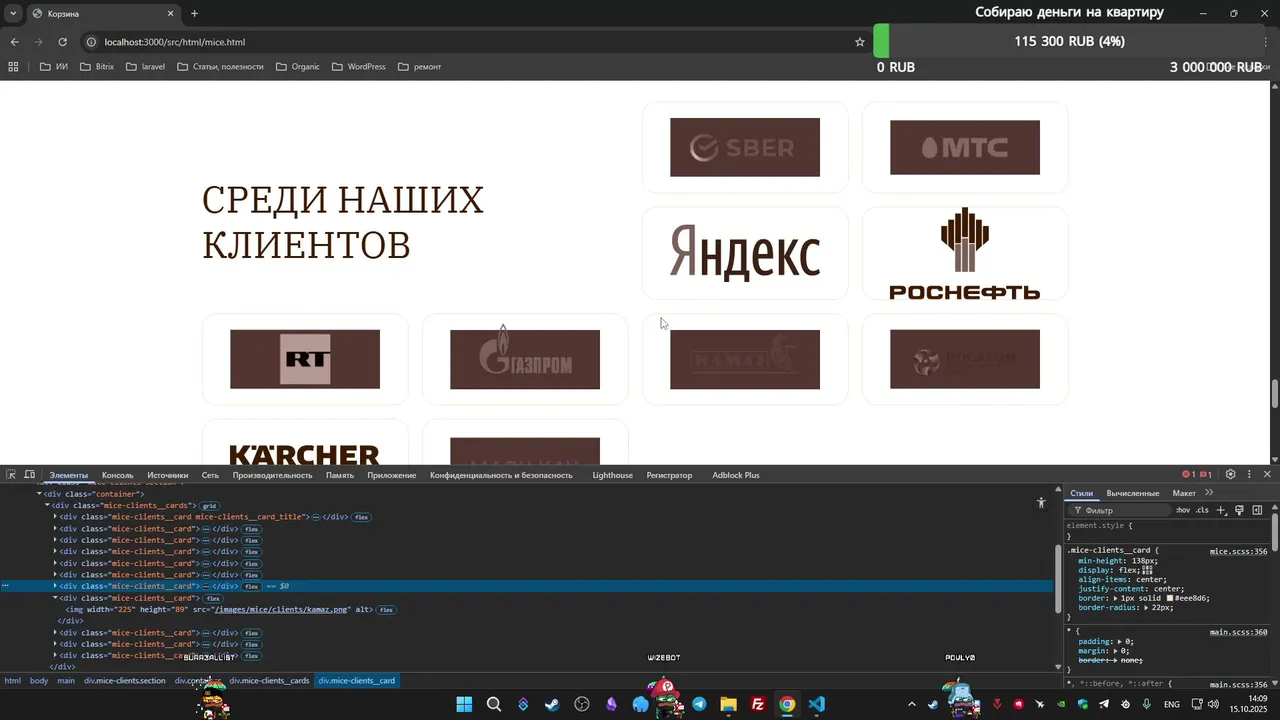This screenshot has width=1280, height=720.
Task: Expand the border shorthand property triangle
Action: (x=1116, y=598)
